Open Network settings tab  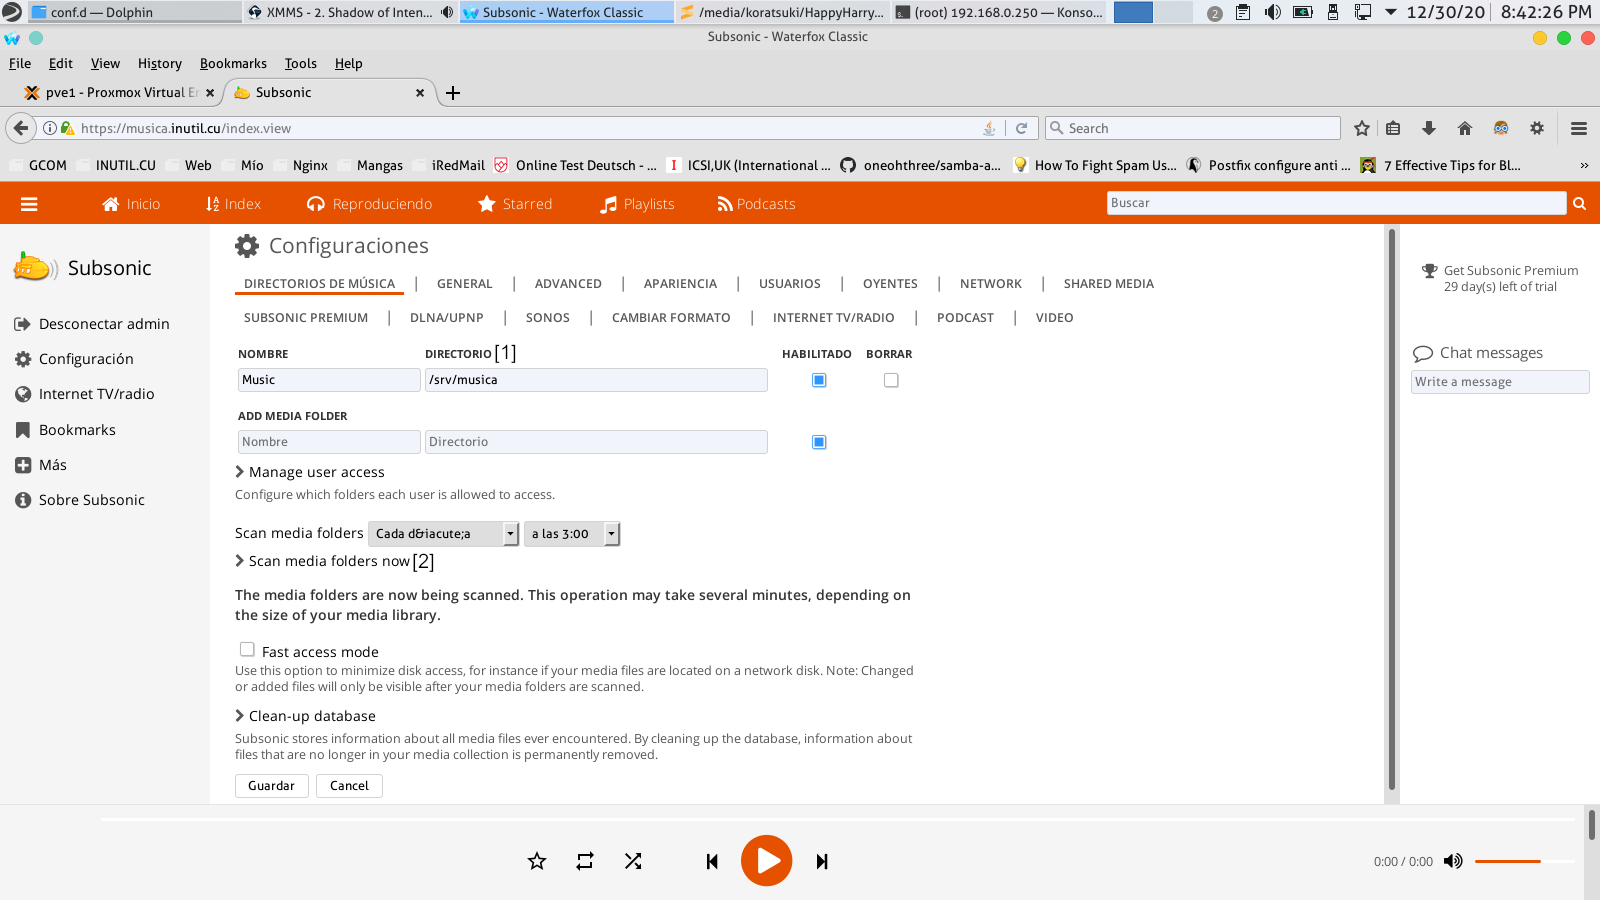click(991, 284)
